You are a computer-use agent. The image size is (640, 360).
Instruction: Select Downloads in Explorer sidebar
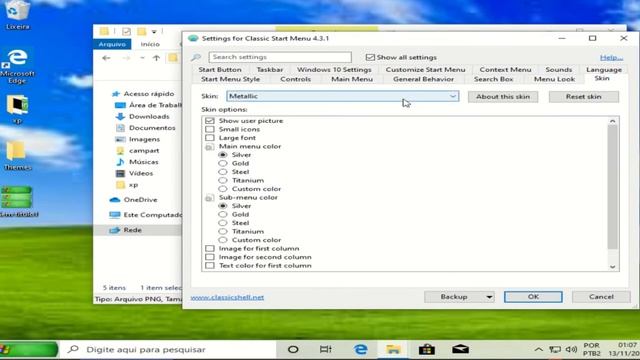pyautogui.click(x=149, y=116)
